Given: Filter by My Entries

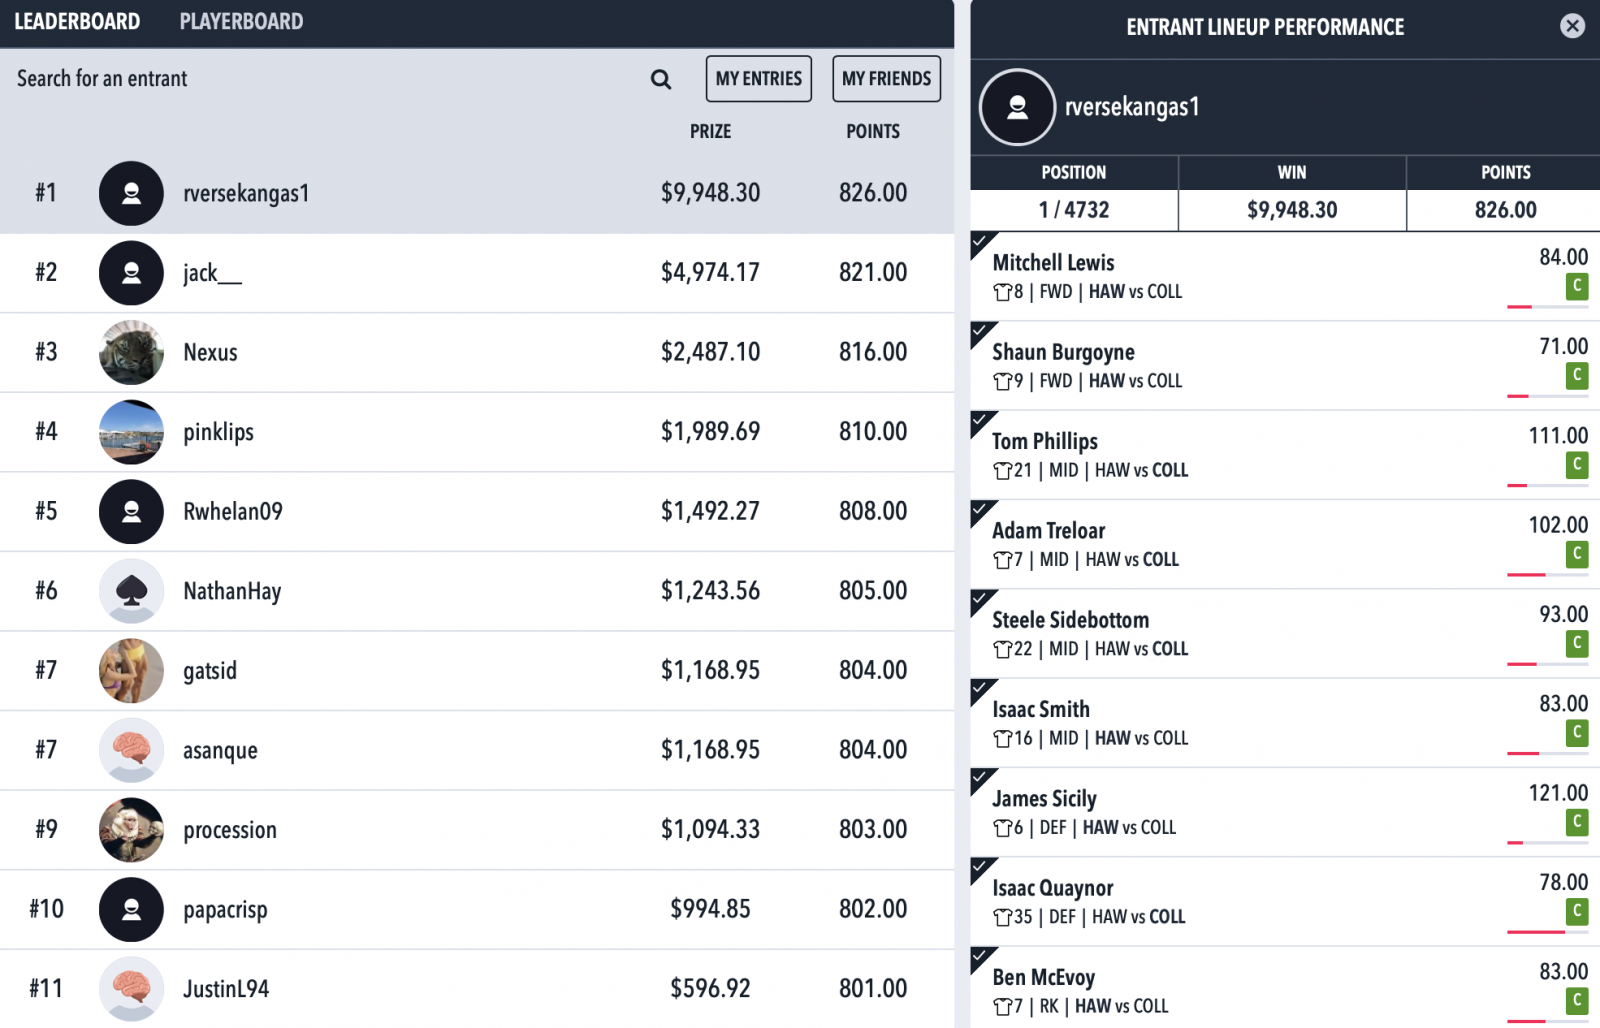Looking at the screenshot, I should coord(759,79).
